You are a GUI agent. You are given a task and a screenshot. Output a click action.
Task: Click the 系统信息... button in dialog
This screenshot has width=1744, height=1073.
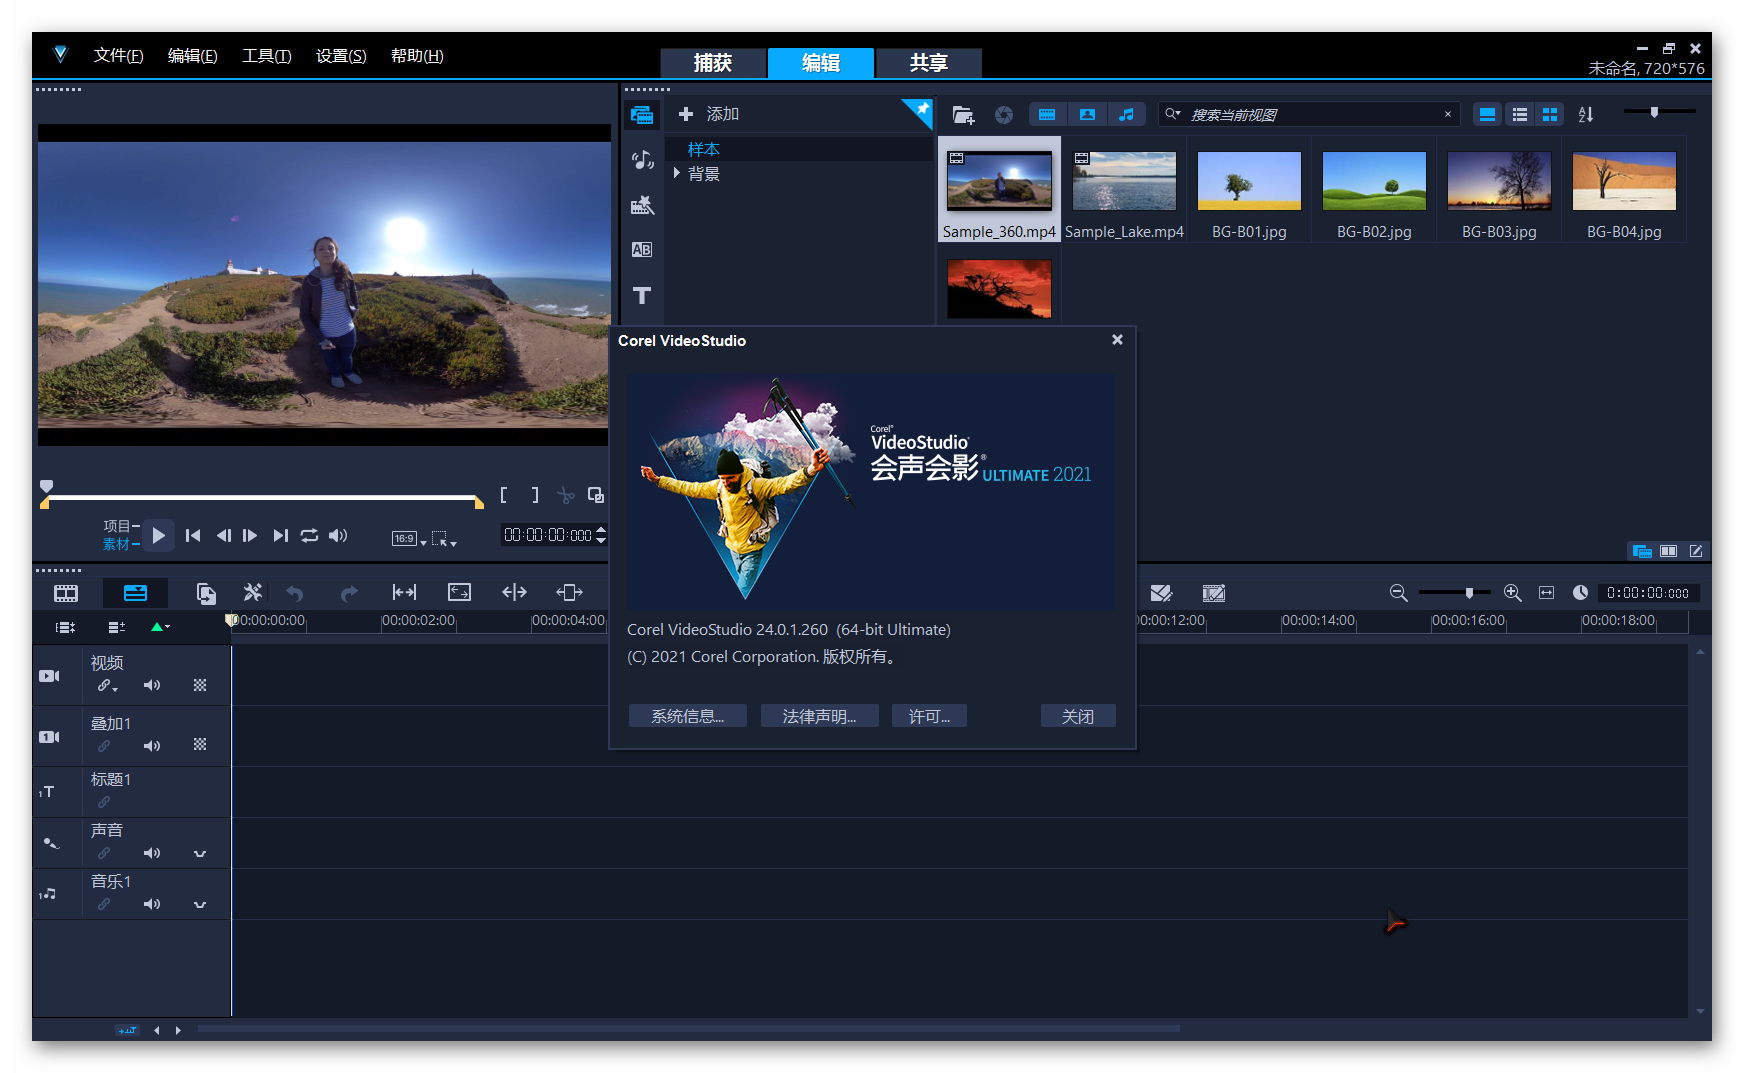(x=687, y=716)
